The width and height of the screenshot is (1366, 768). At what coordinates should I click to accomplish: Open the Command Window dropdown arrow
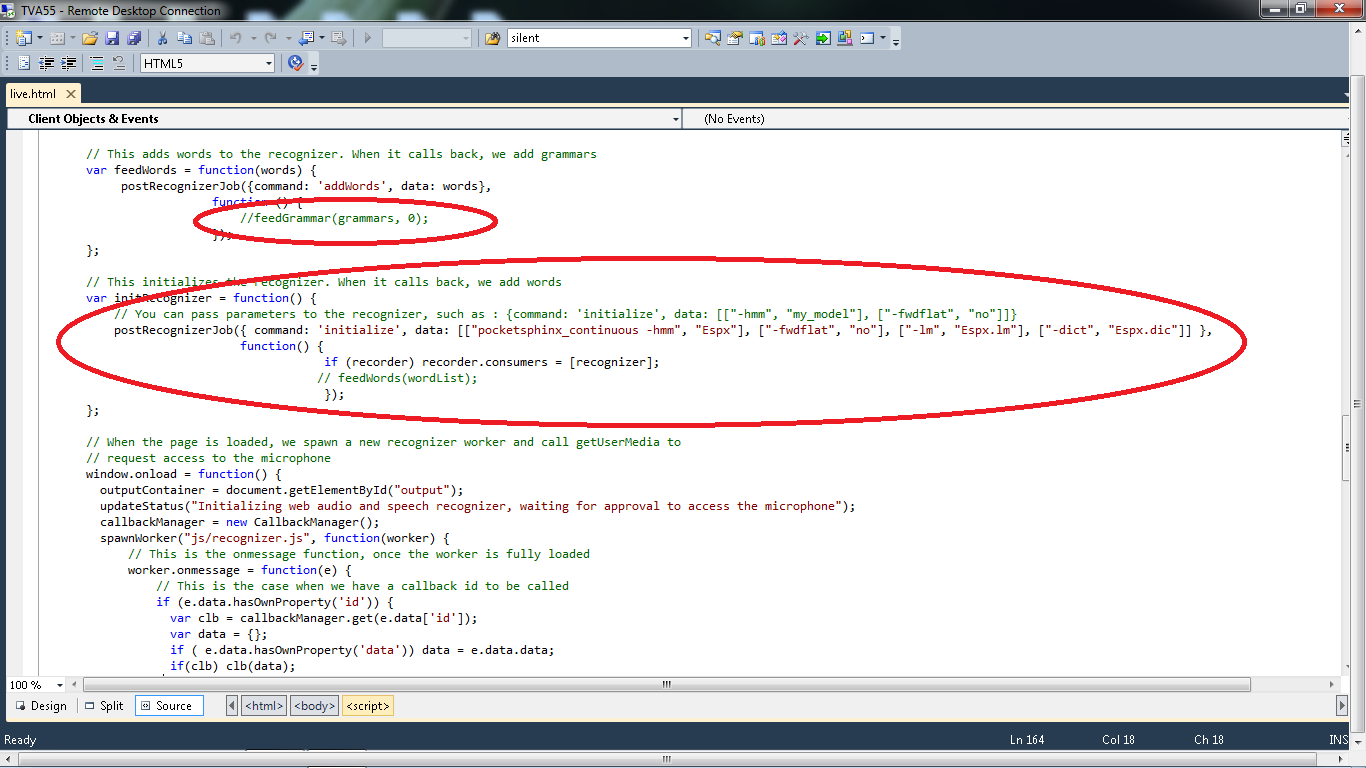(882, 38)
